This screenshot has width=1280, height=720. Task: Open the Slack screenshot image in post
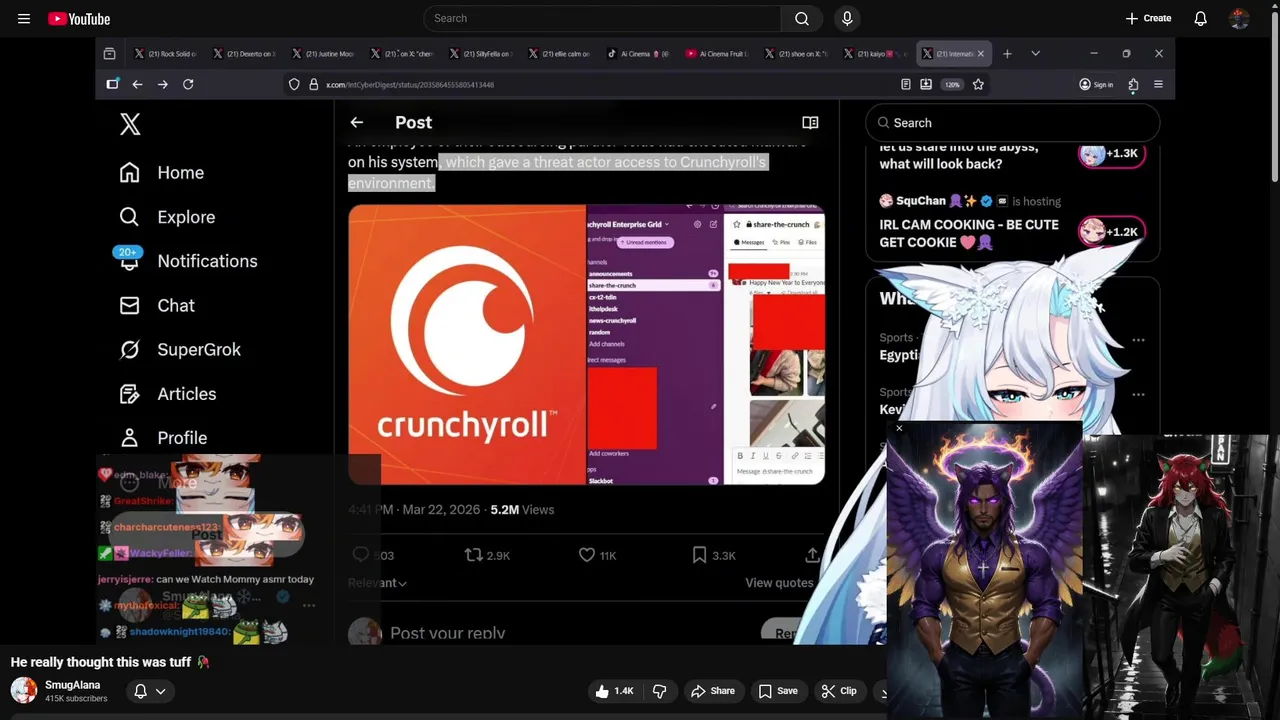pos(706,345)
